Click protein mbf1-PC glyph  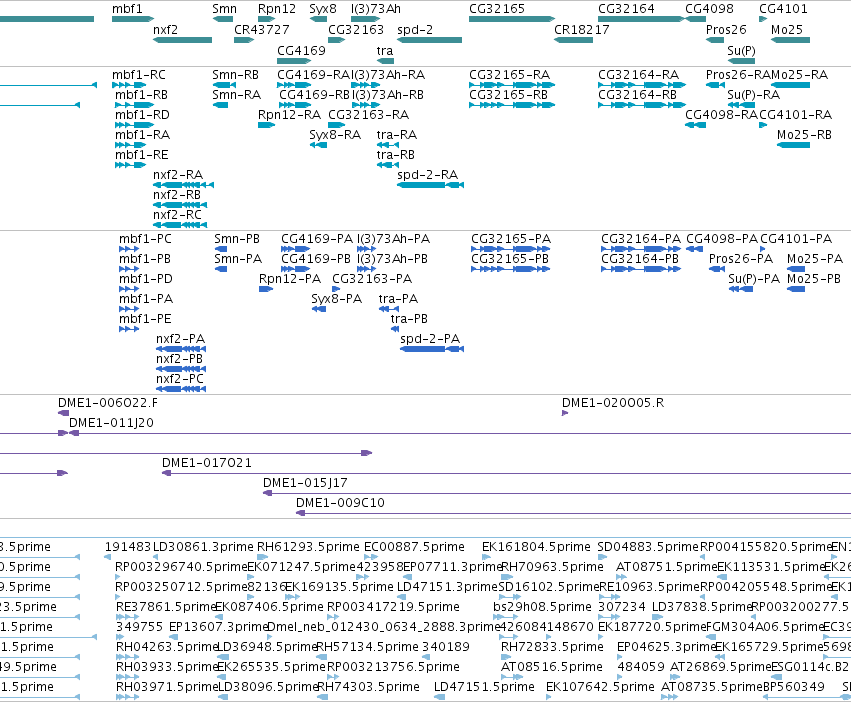tap(129, 249)
